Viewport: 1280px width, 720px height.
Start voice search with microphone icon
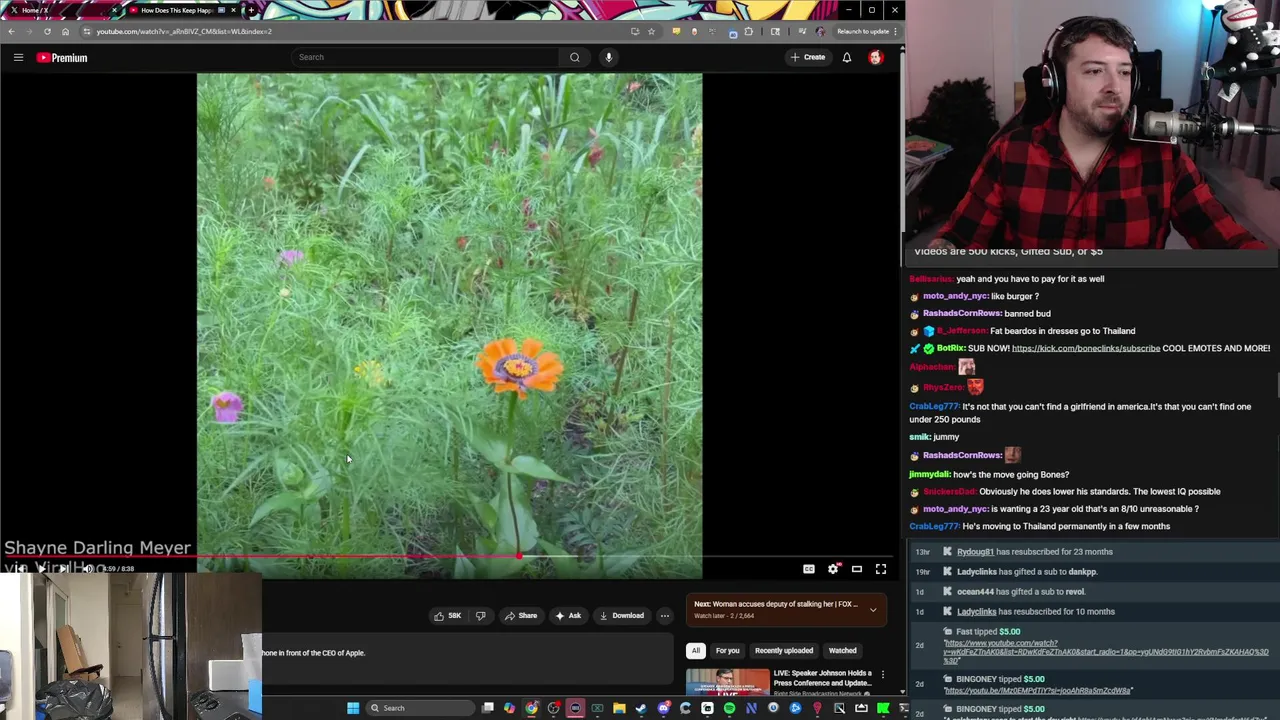(608, 57)
